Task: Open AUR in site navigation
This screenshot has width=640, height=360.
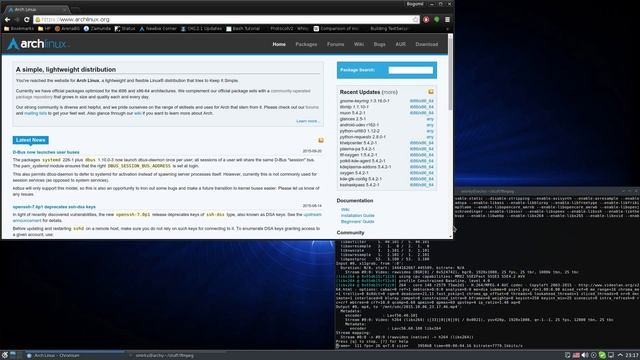Action: point(400,44)
